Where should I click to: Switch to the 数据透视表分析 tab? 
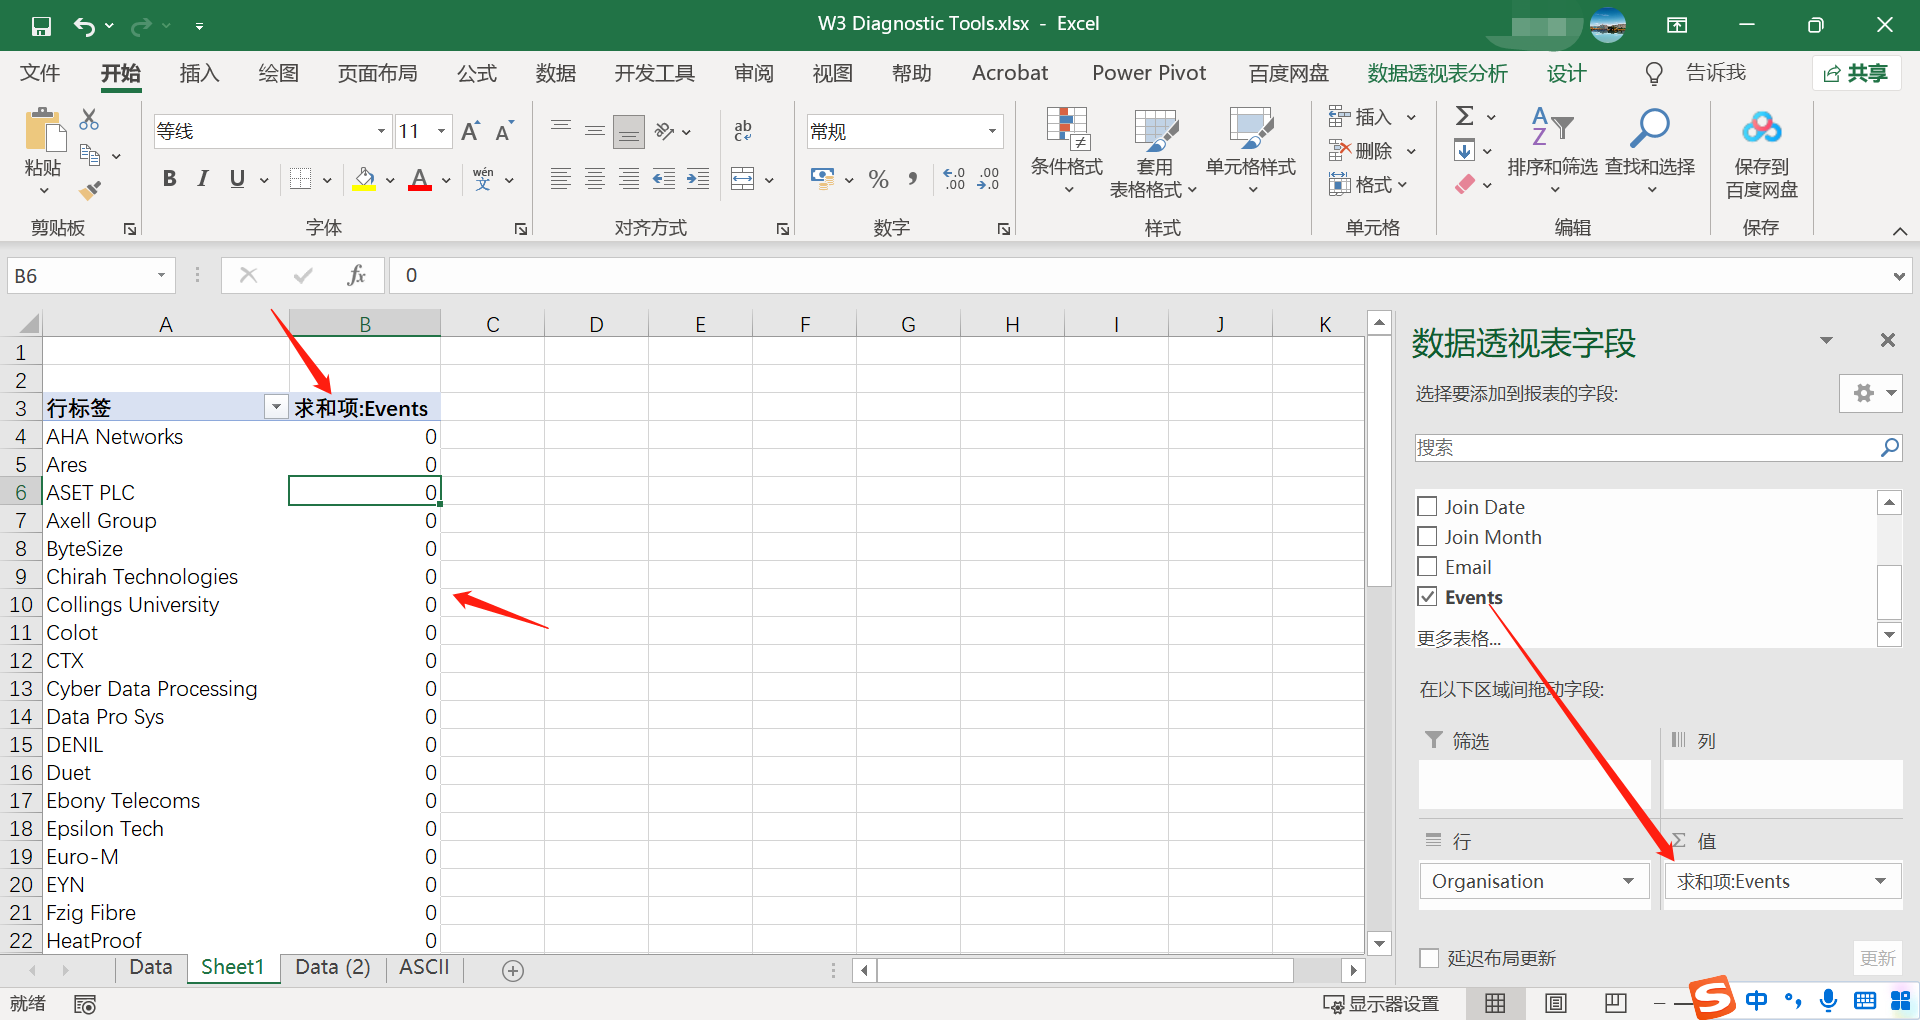1437,73
